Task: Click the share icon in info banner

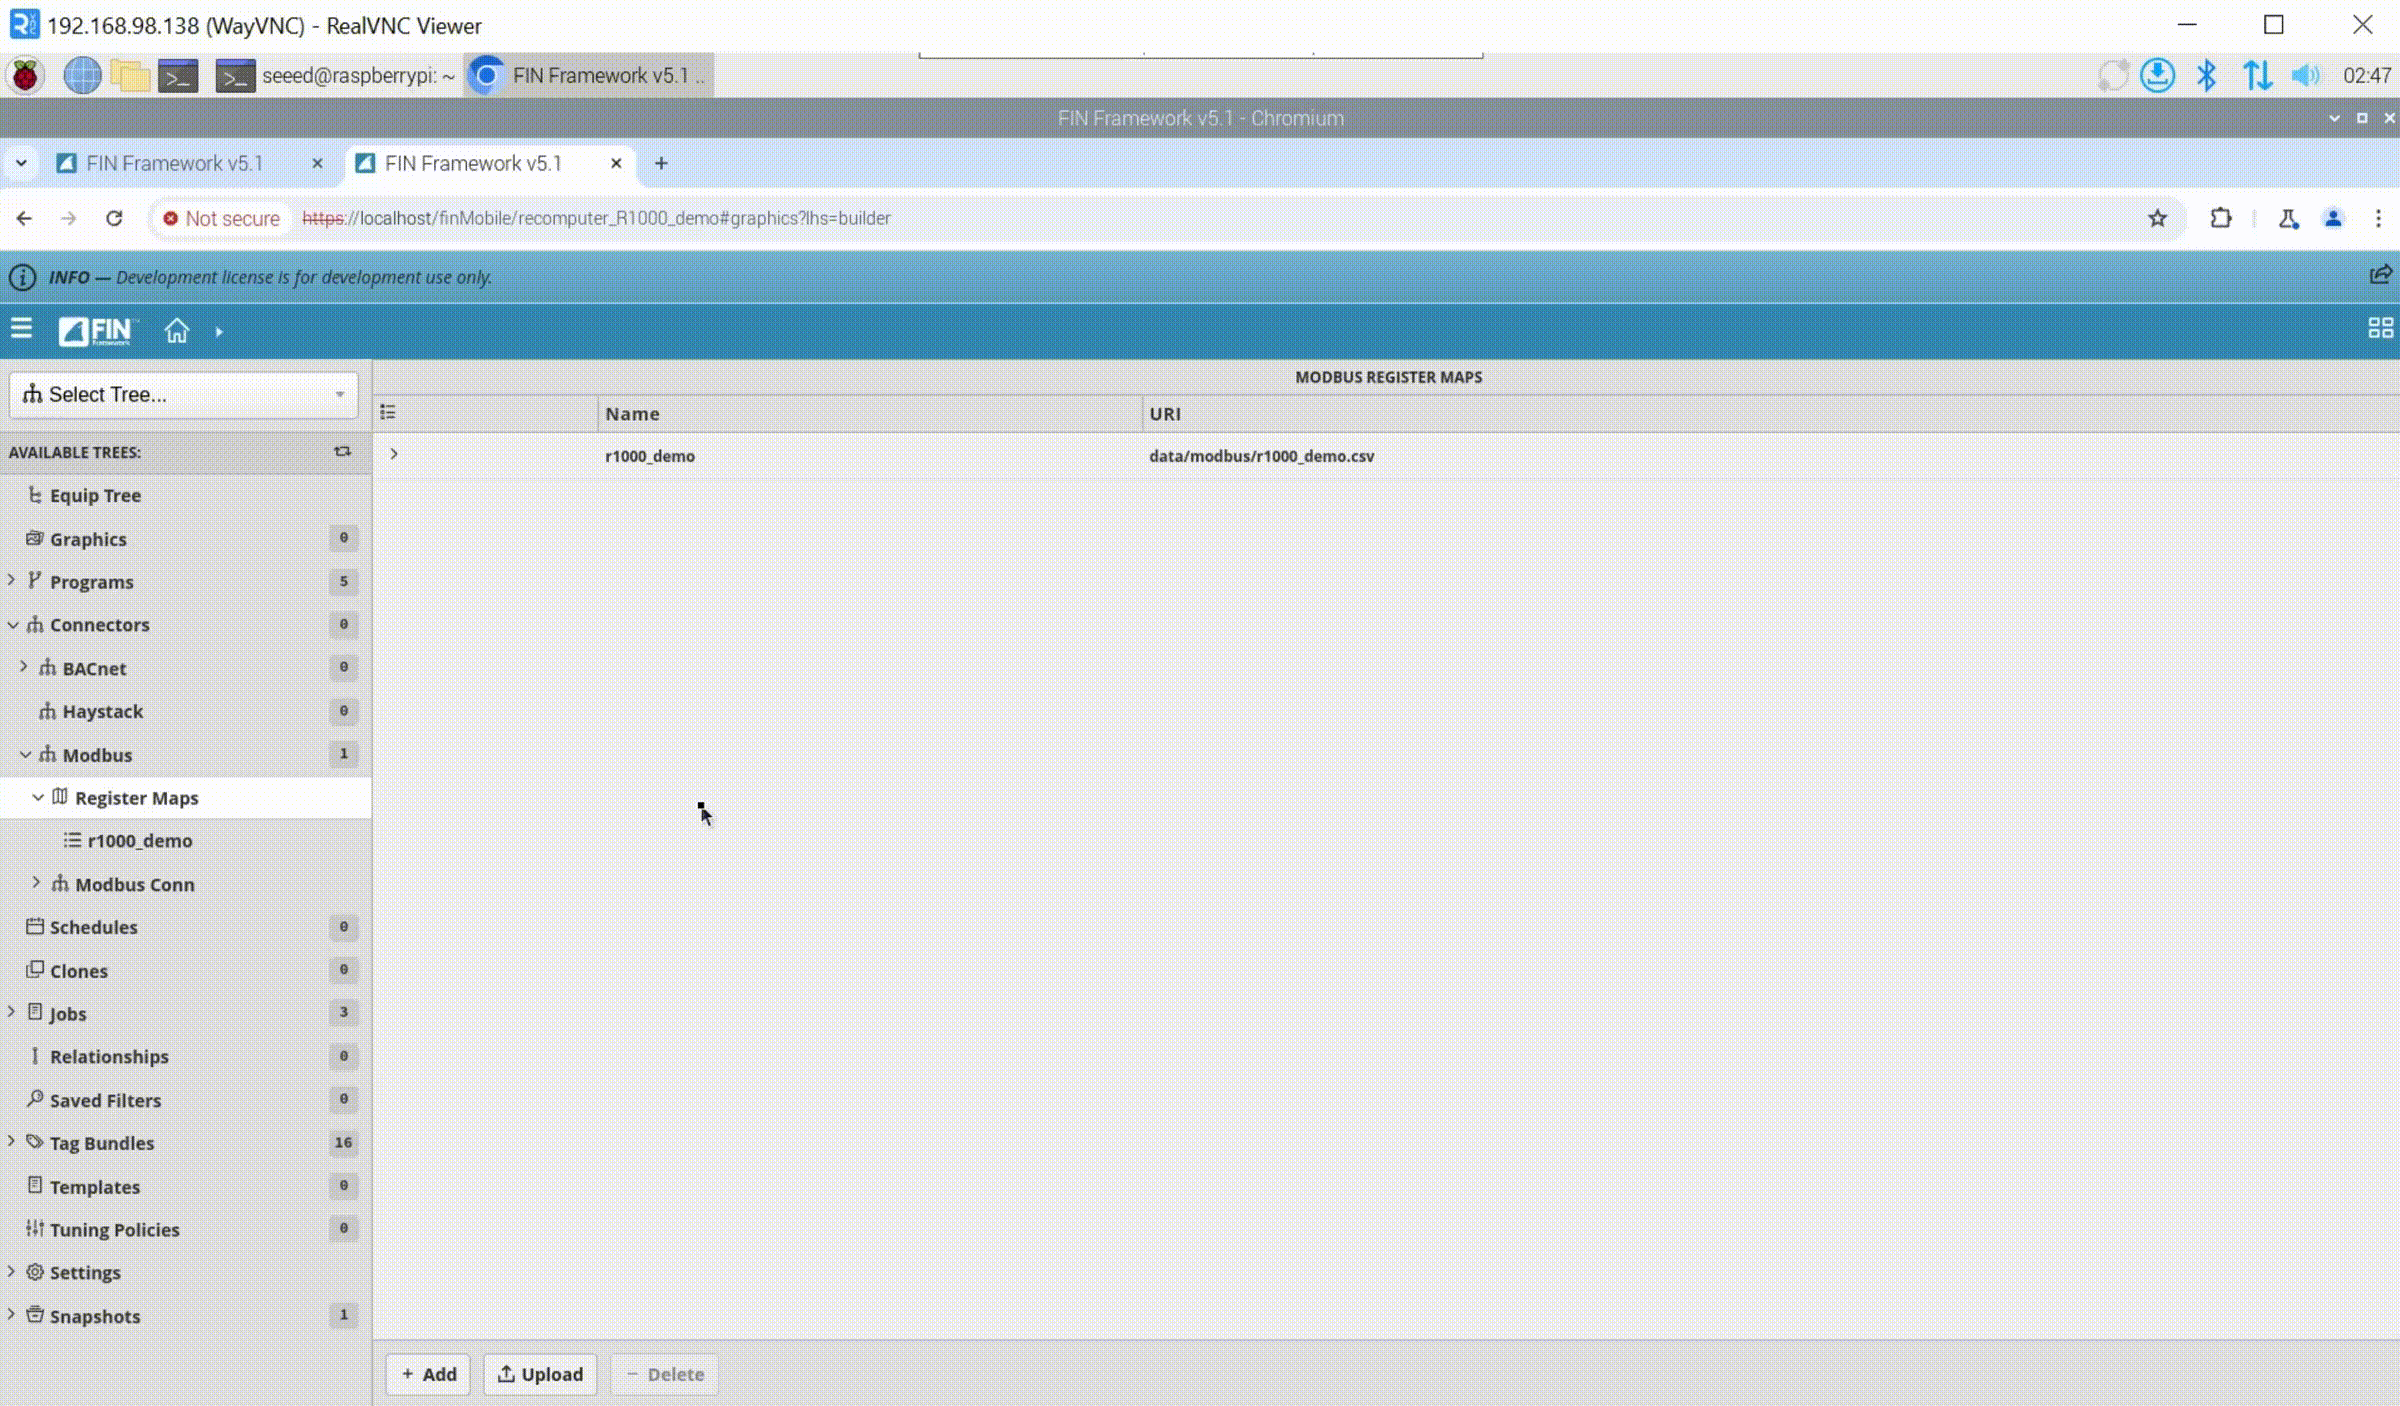Action: click(x=2380, y=275)
